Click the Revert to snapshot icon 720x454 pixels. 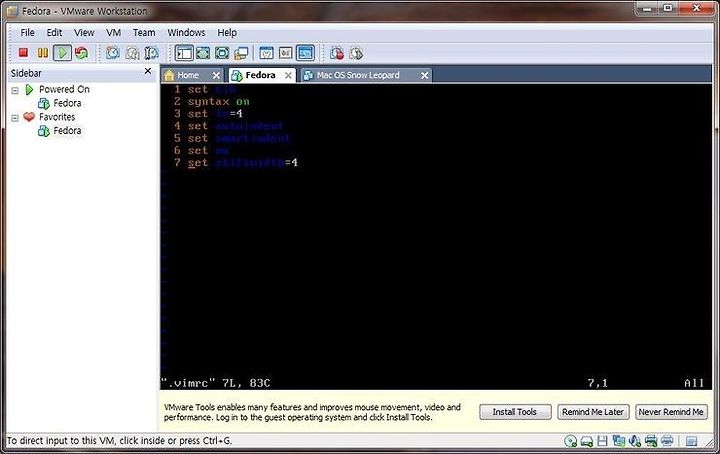click(x=132, y=53)
